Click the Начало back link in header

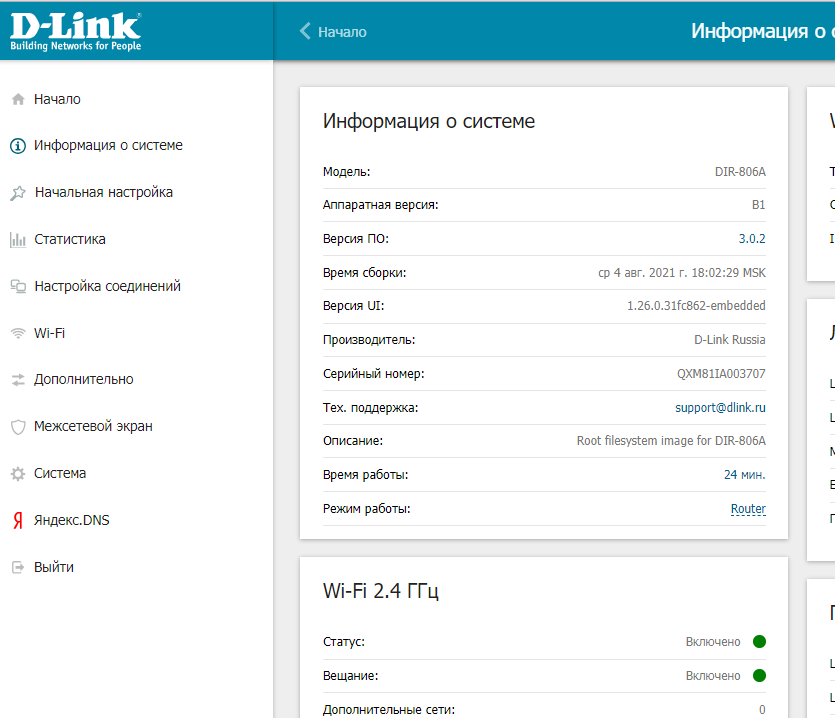click(x=342, y=32)
